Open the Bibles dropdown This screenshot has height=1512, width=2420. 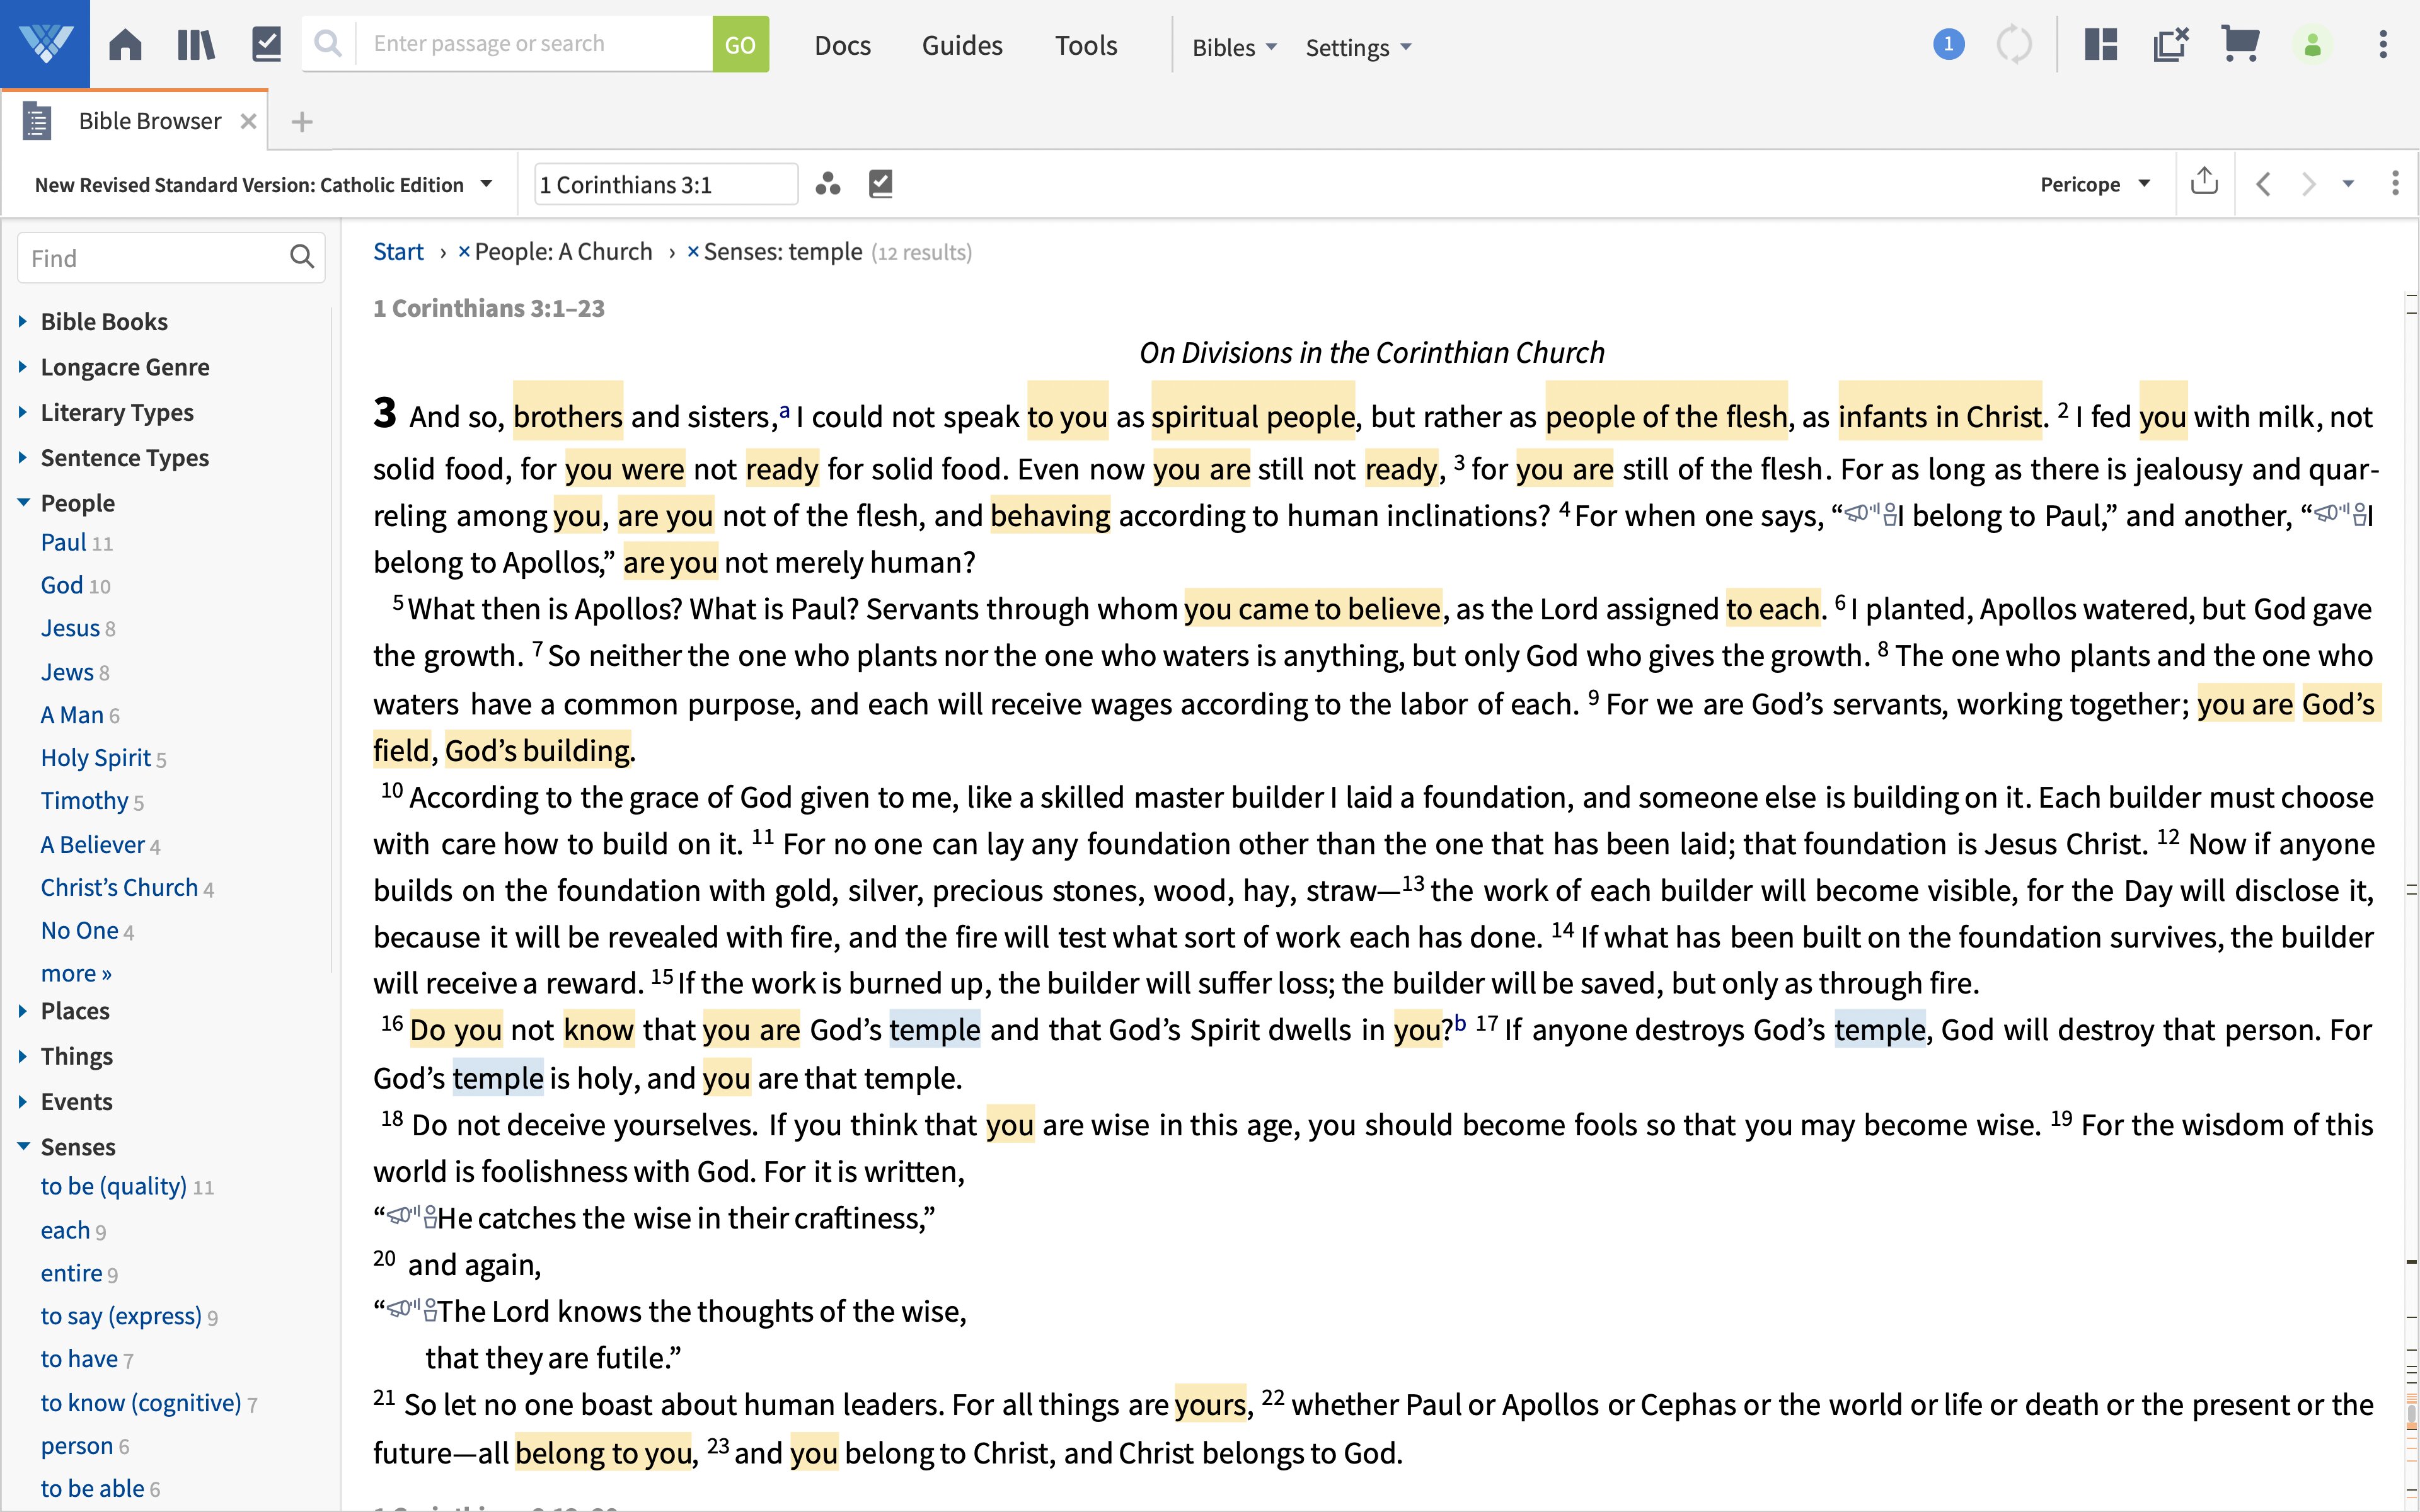click(x=1235, y=48)
